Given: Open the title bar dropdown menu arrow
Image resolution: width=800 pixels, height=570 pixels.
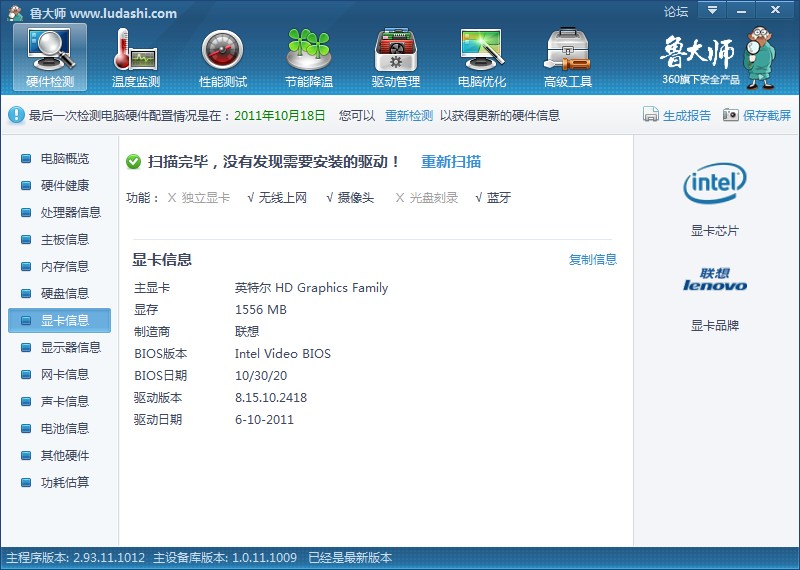Looking at the screenshot, I should (x=712, y=10).
